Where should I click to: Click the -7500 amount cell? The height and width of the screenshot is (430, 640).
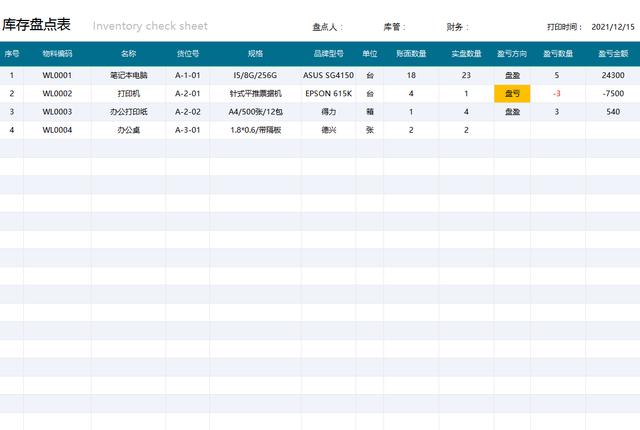click(613, 93)
